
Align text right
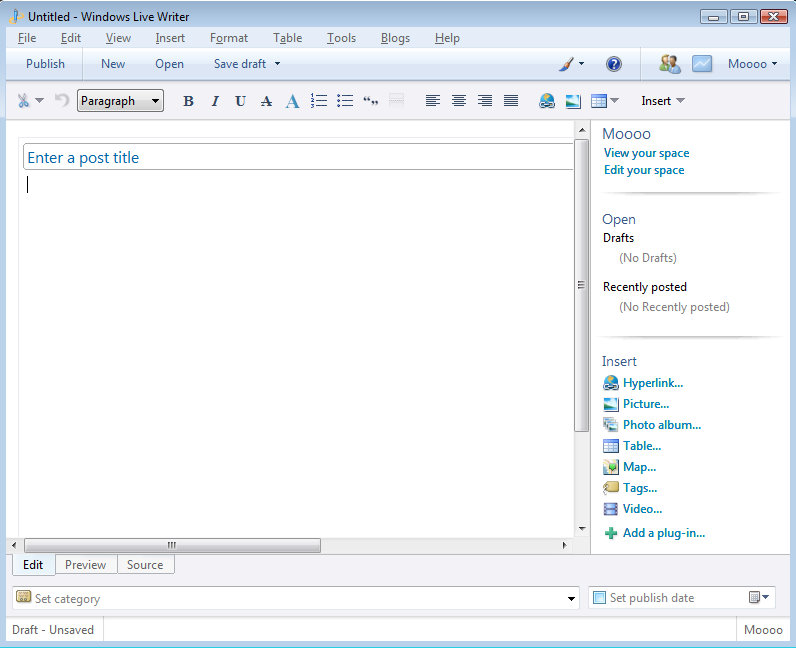pos(485,101)
